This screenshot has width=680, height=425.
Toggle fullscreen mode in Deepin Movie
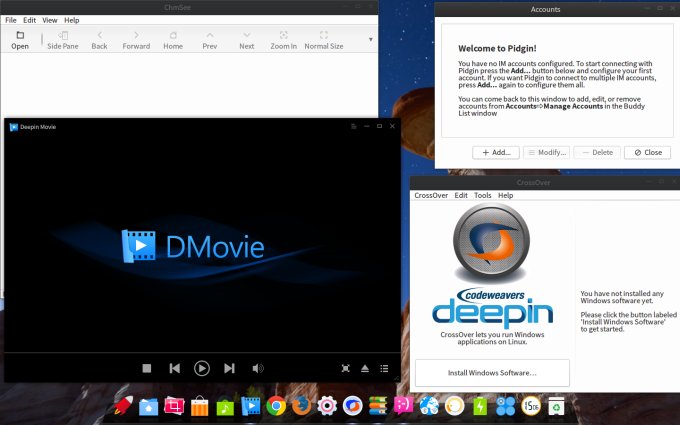tap(345, 368)
